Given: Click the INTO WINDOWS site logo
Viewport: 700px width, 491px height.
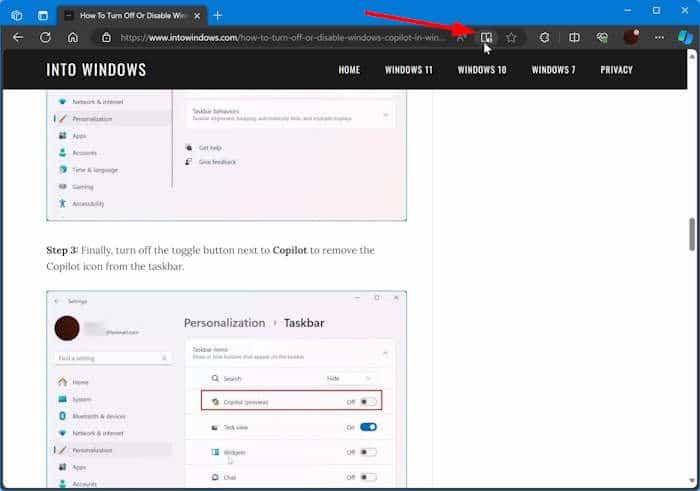Looking at the screenshot, I should click(96, 70).
